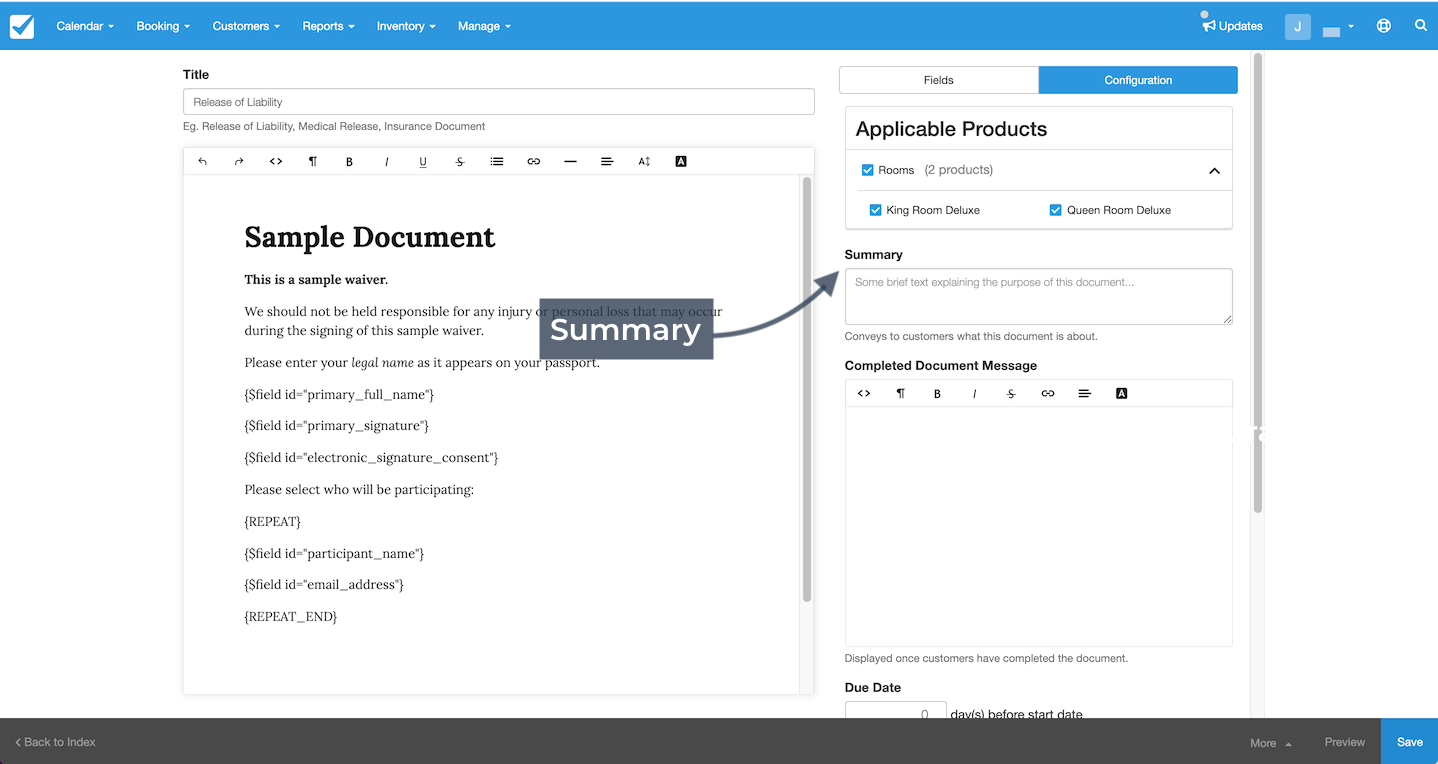Click text {$field id="email_address"}
1438x764 pixels.
324,585
